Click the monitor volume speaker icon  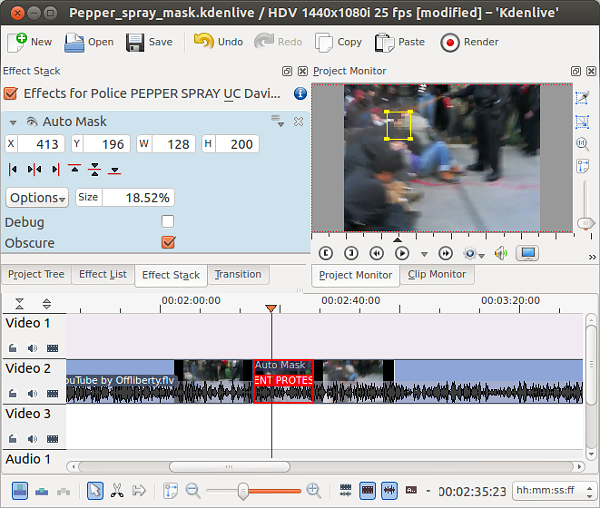(x=501, y=254)
